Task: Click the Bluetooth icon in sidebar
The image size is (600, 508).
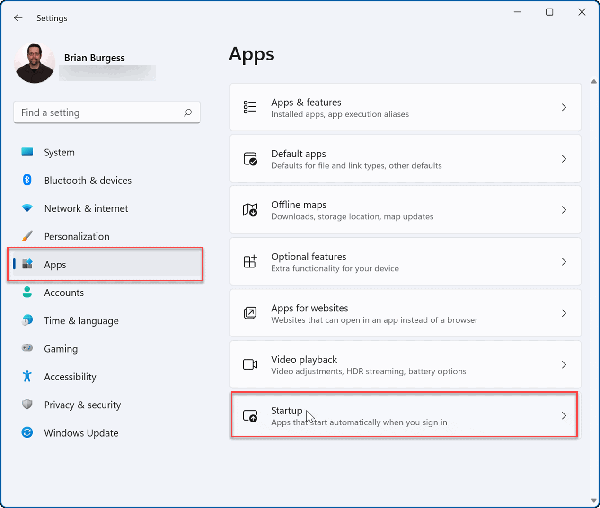Action: 27,180
